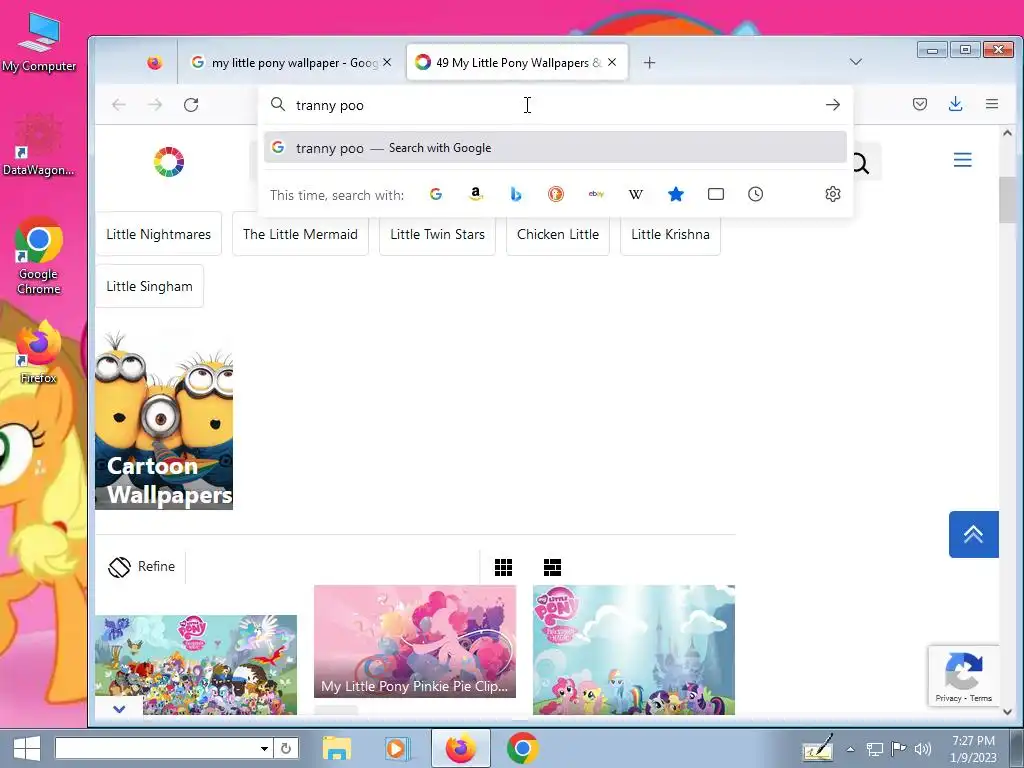
Task: Click the taskbar address input box
Action: point(157,748)
